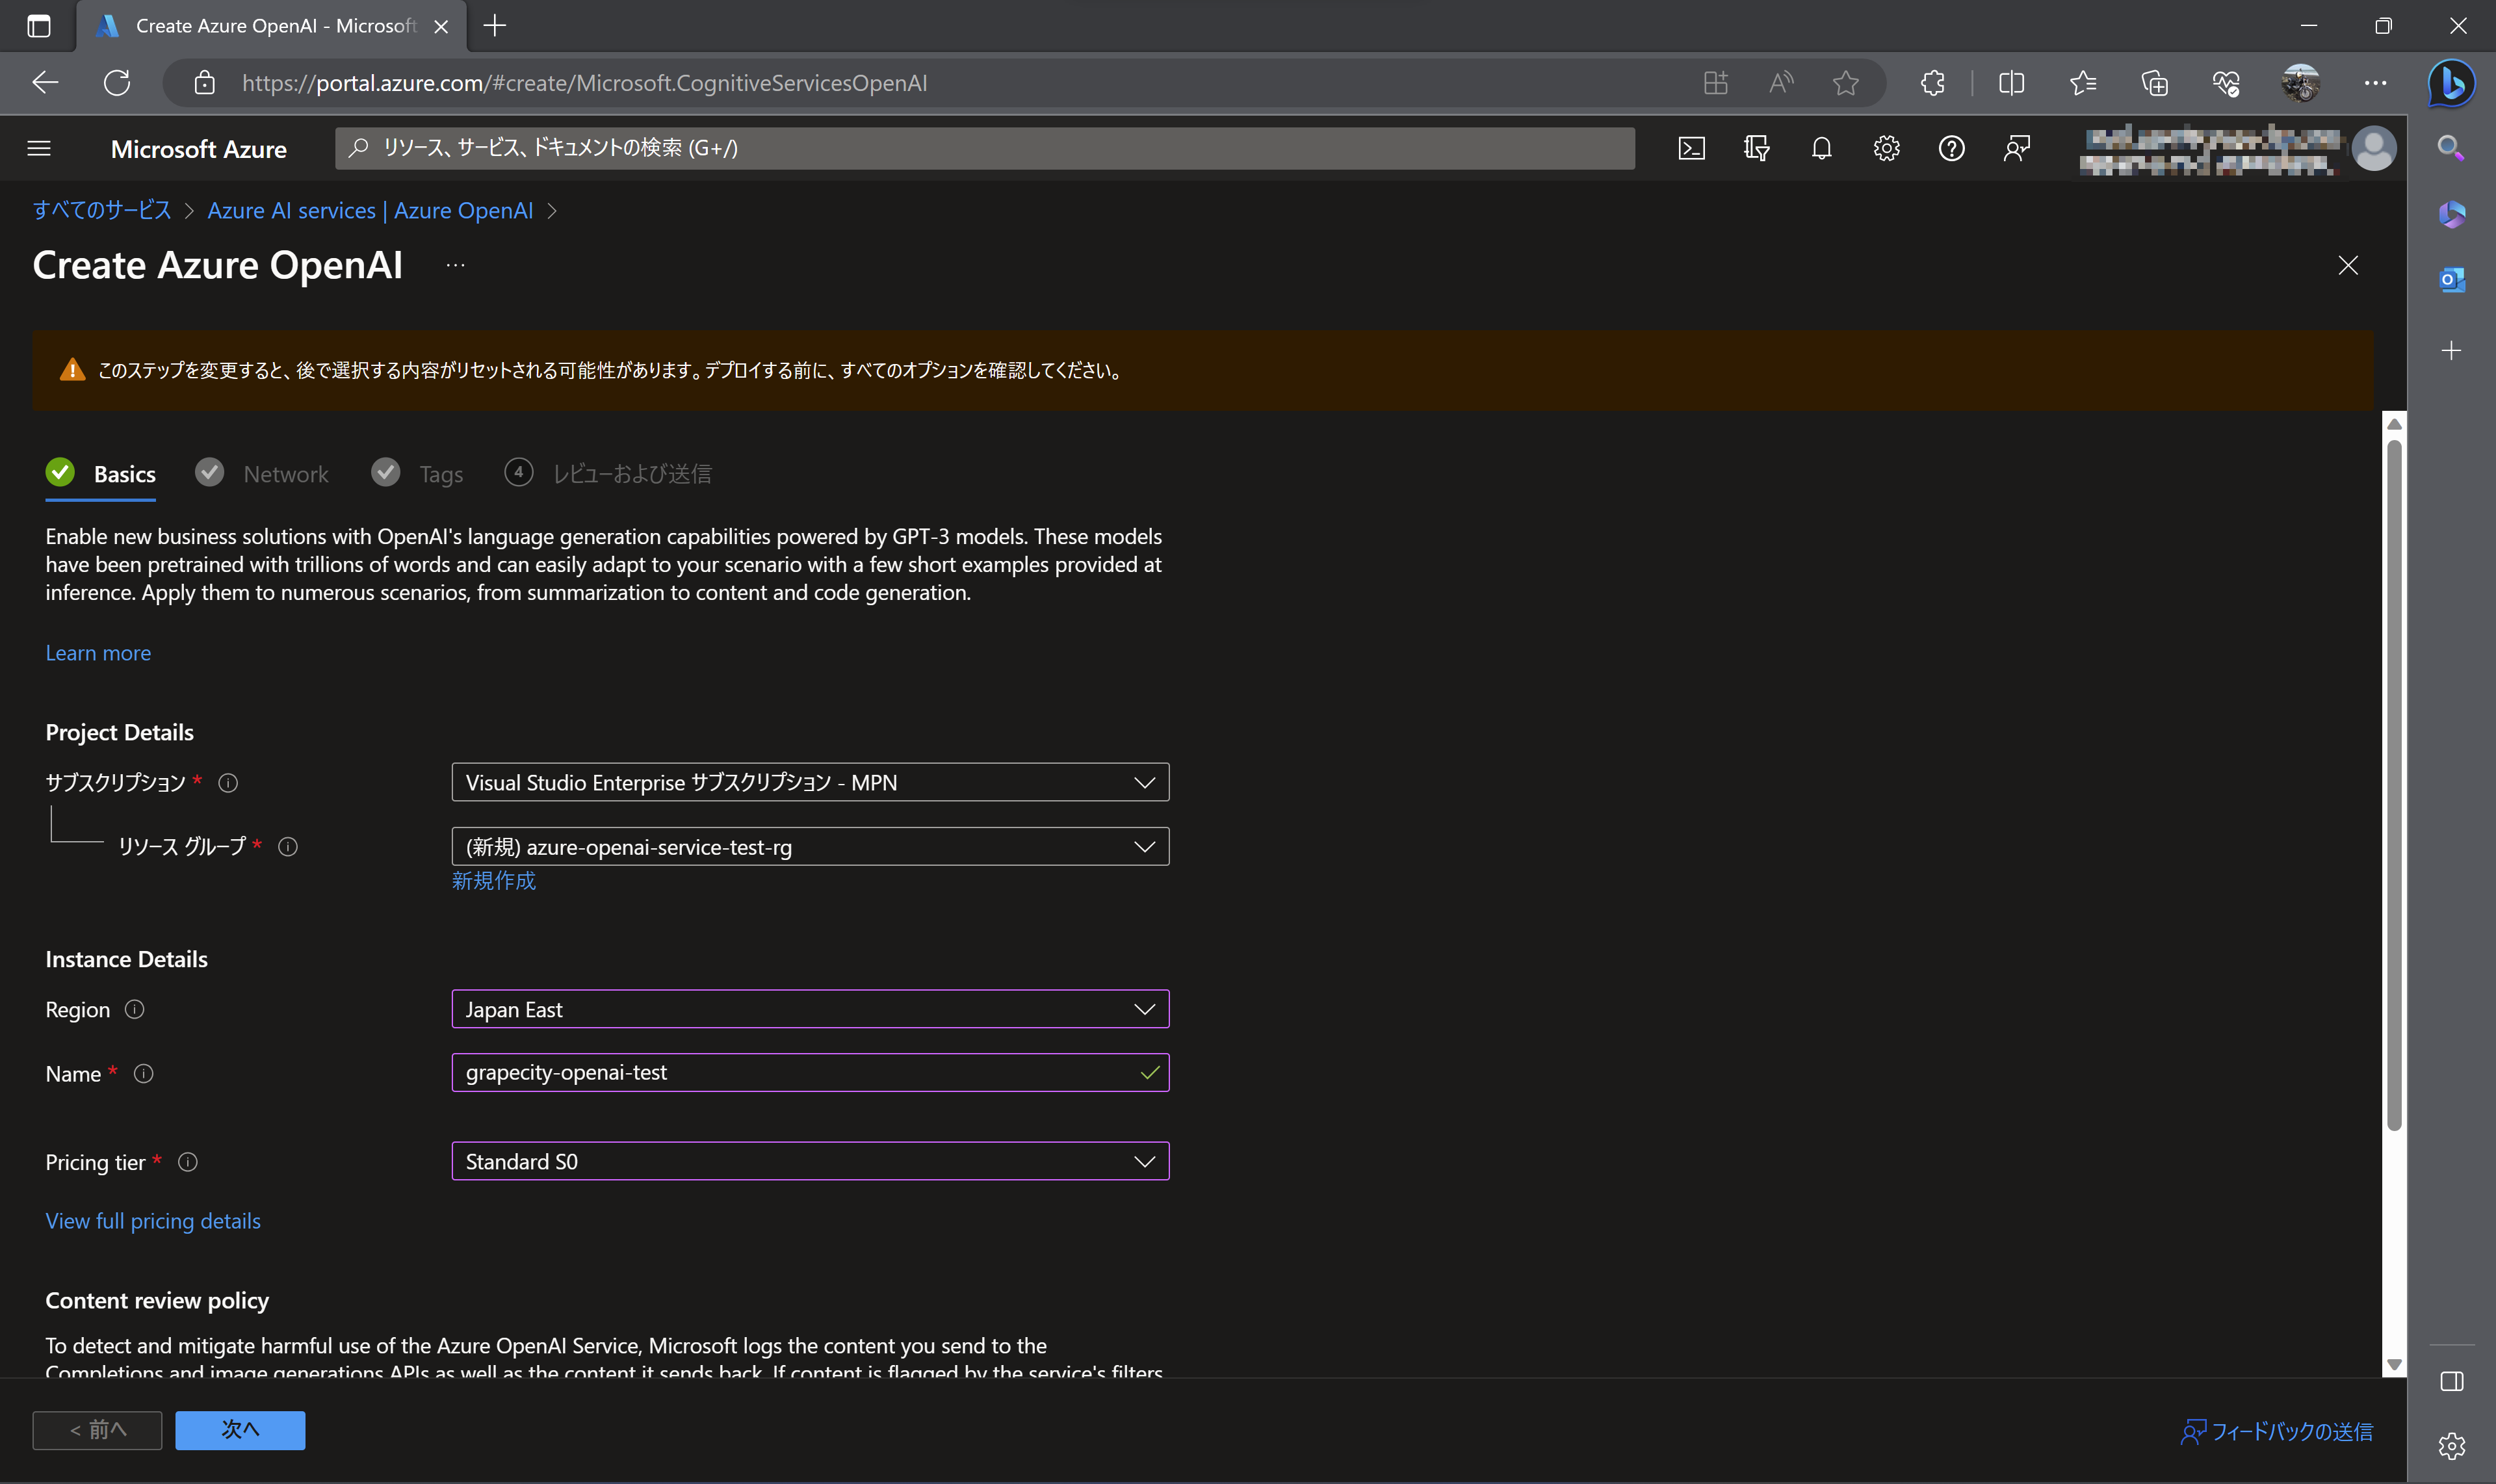This screenshot has width=2496, height=1484.
Task: Open the Directories and subscriptions filter
Action: pos(1756,149)
